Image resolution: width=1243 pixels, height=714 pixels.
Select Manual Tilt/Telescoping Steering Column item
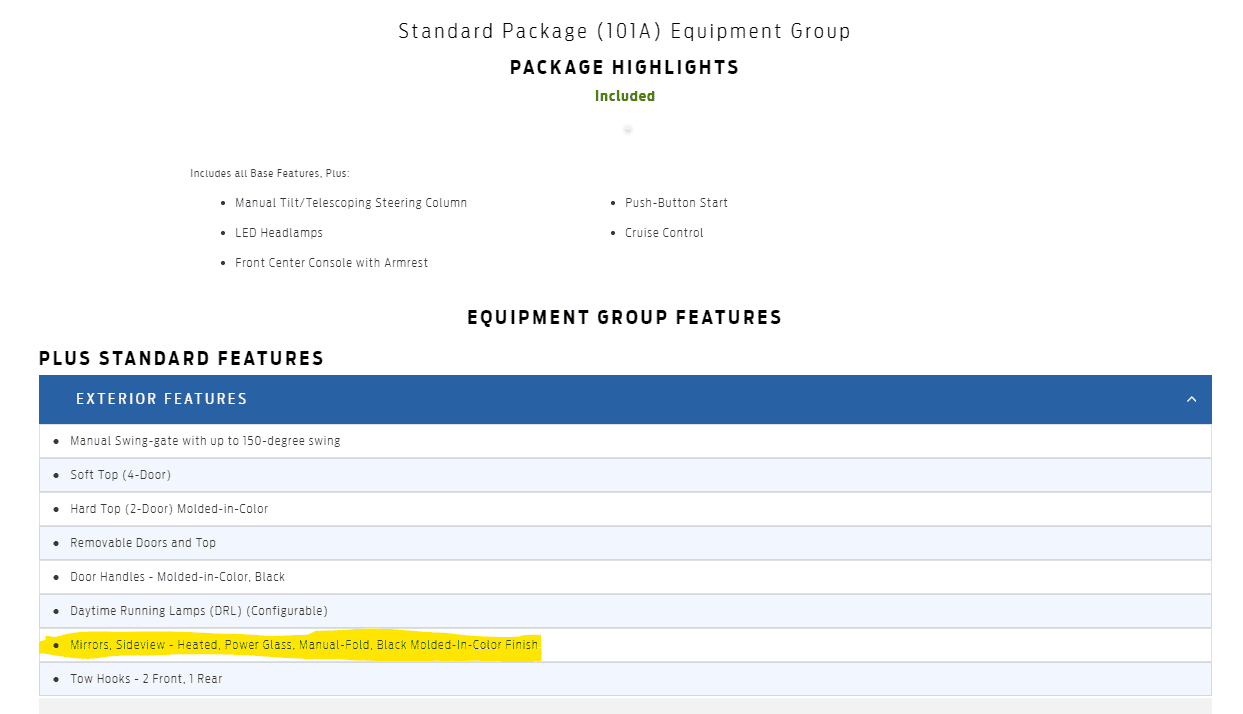pyautogui.click(x=351, y=203)
